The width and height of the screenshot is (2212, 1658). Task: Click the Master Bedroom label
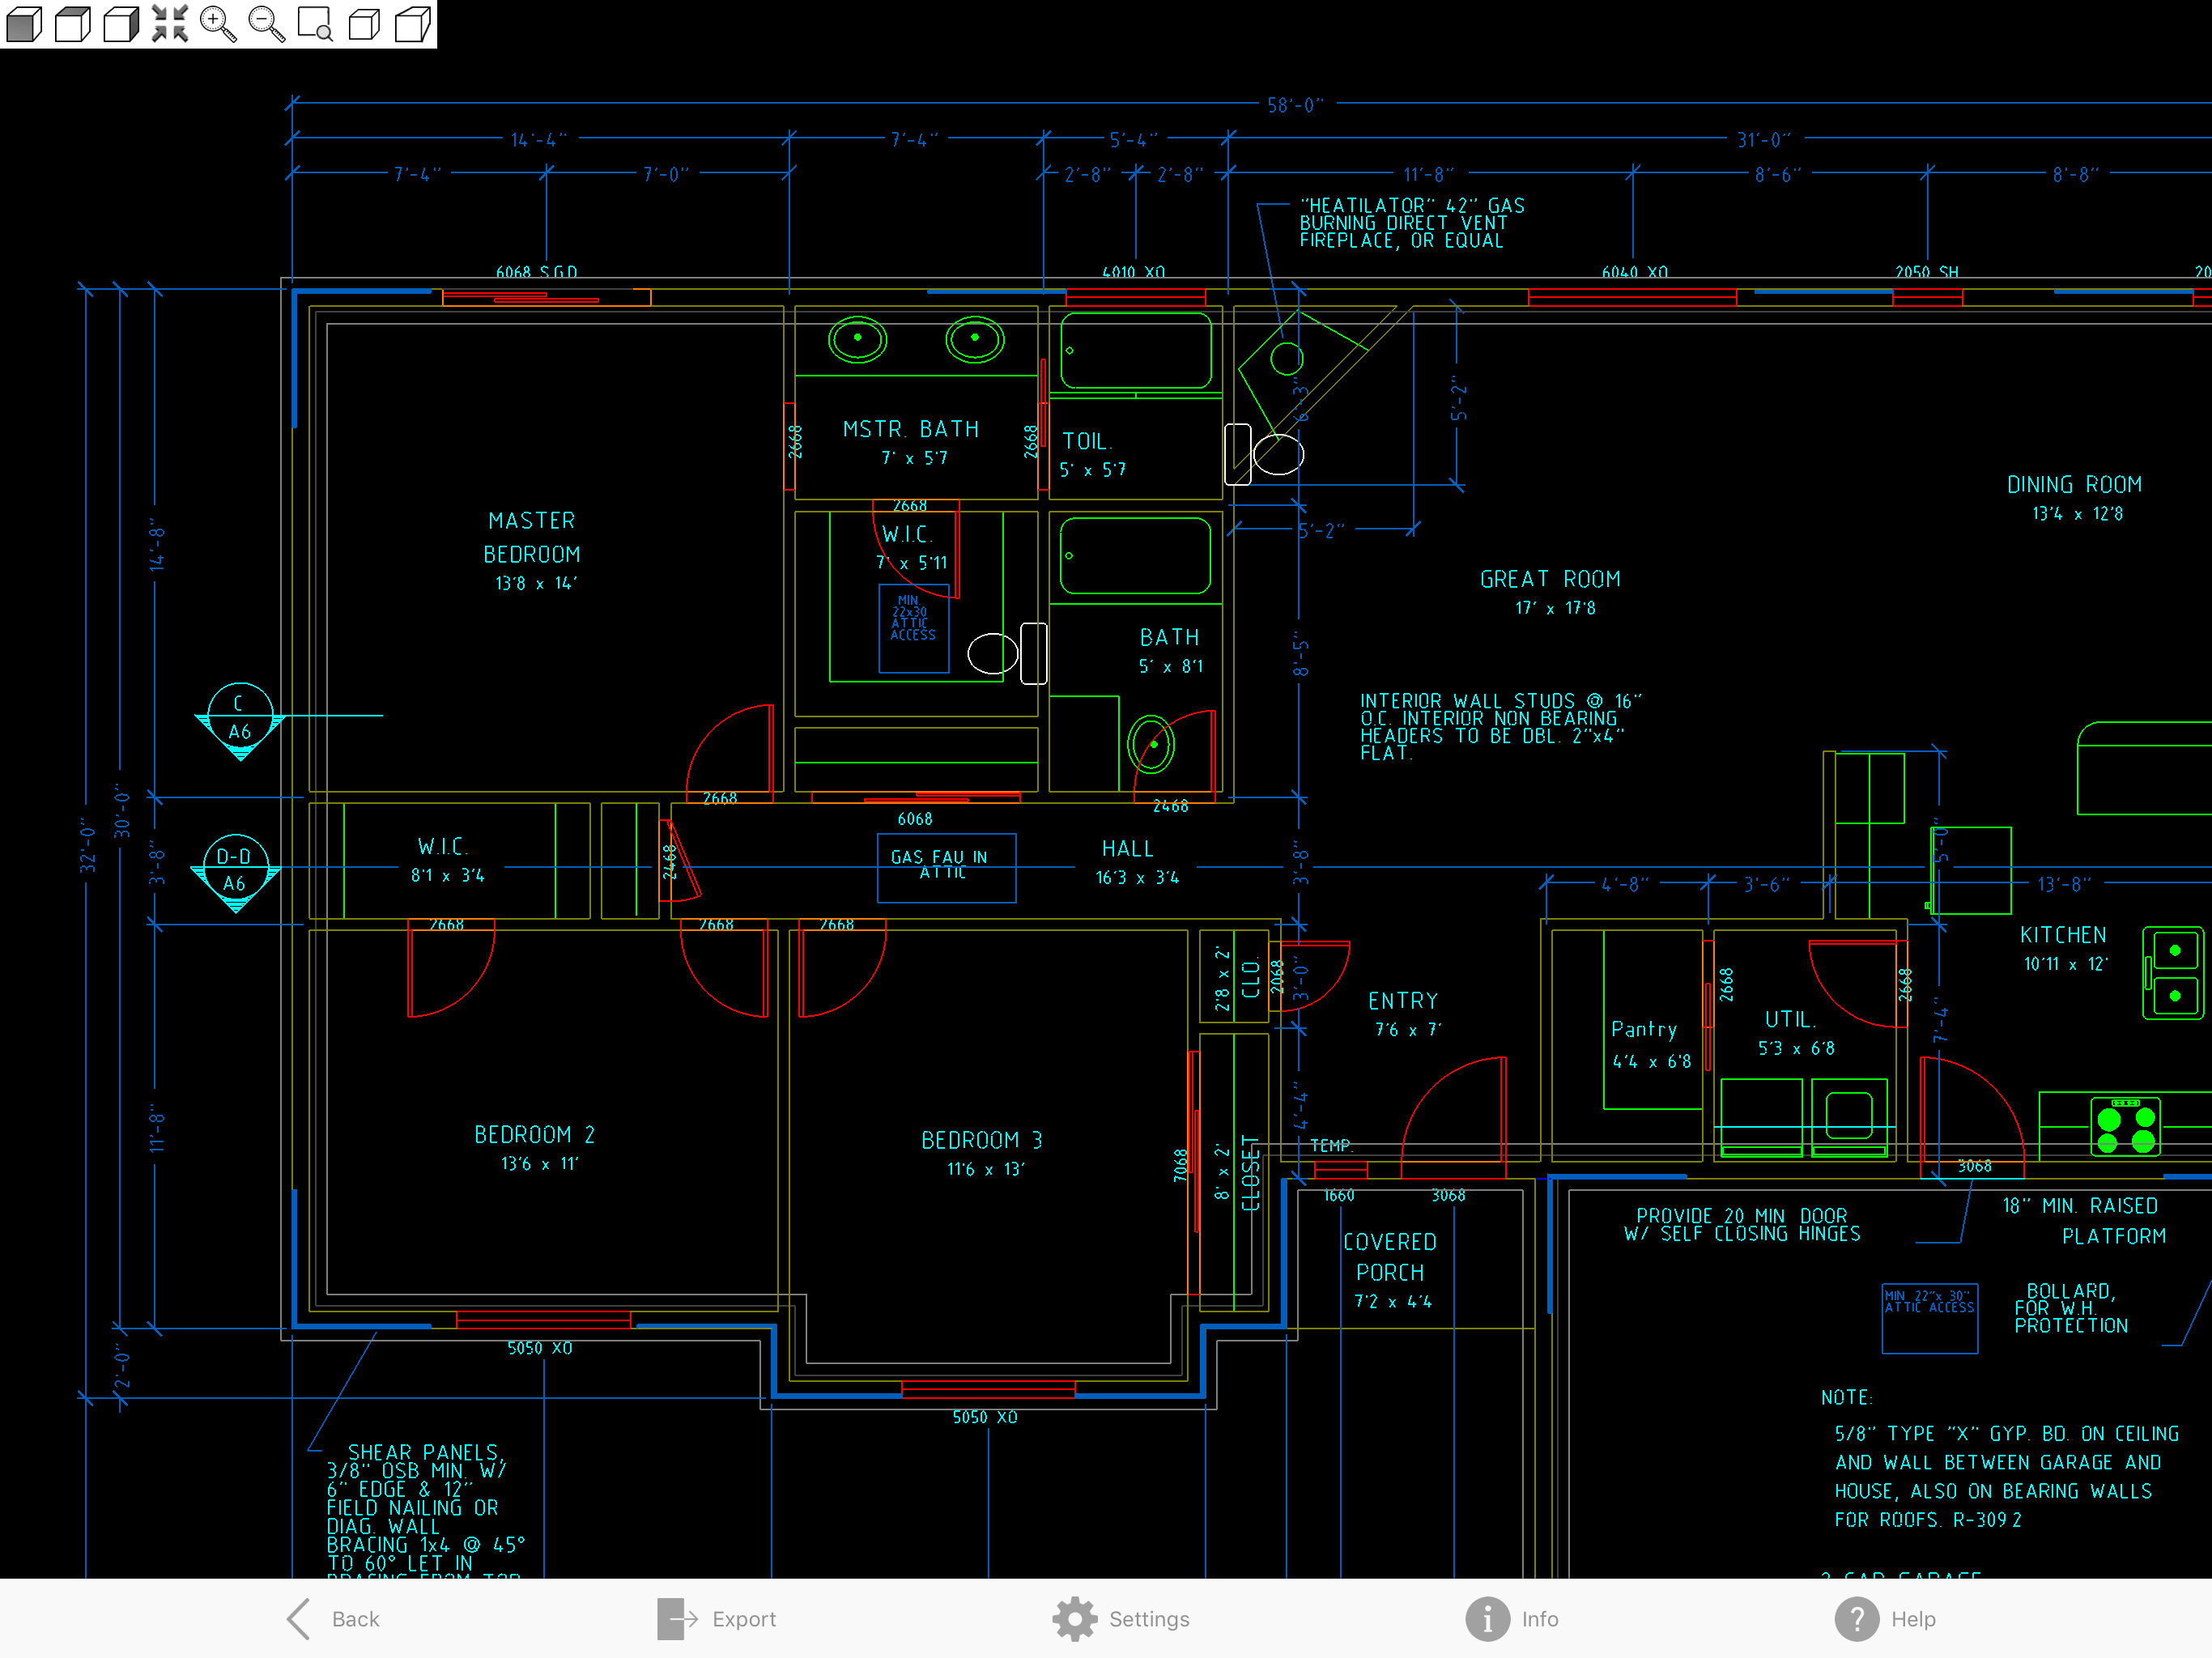531,537
